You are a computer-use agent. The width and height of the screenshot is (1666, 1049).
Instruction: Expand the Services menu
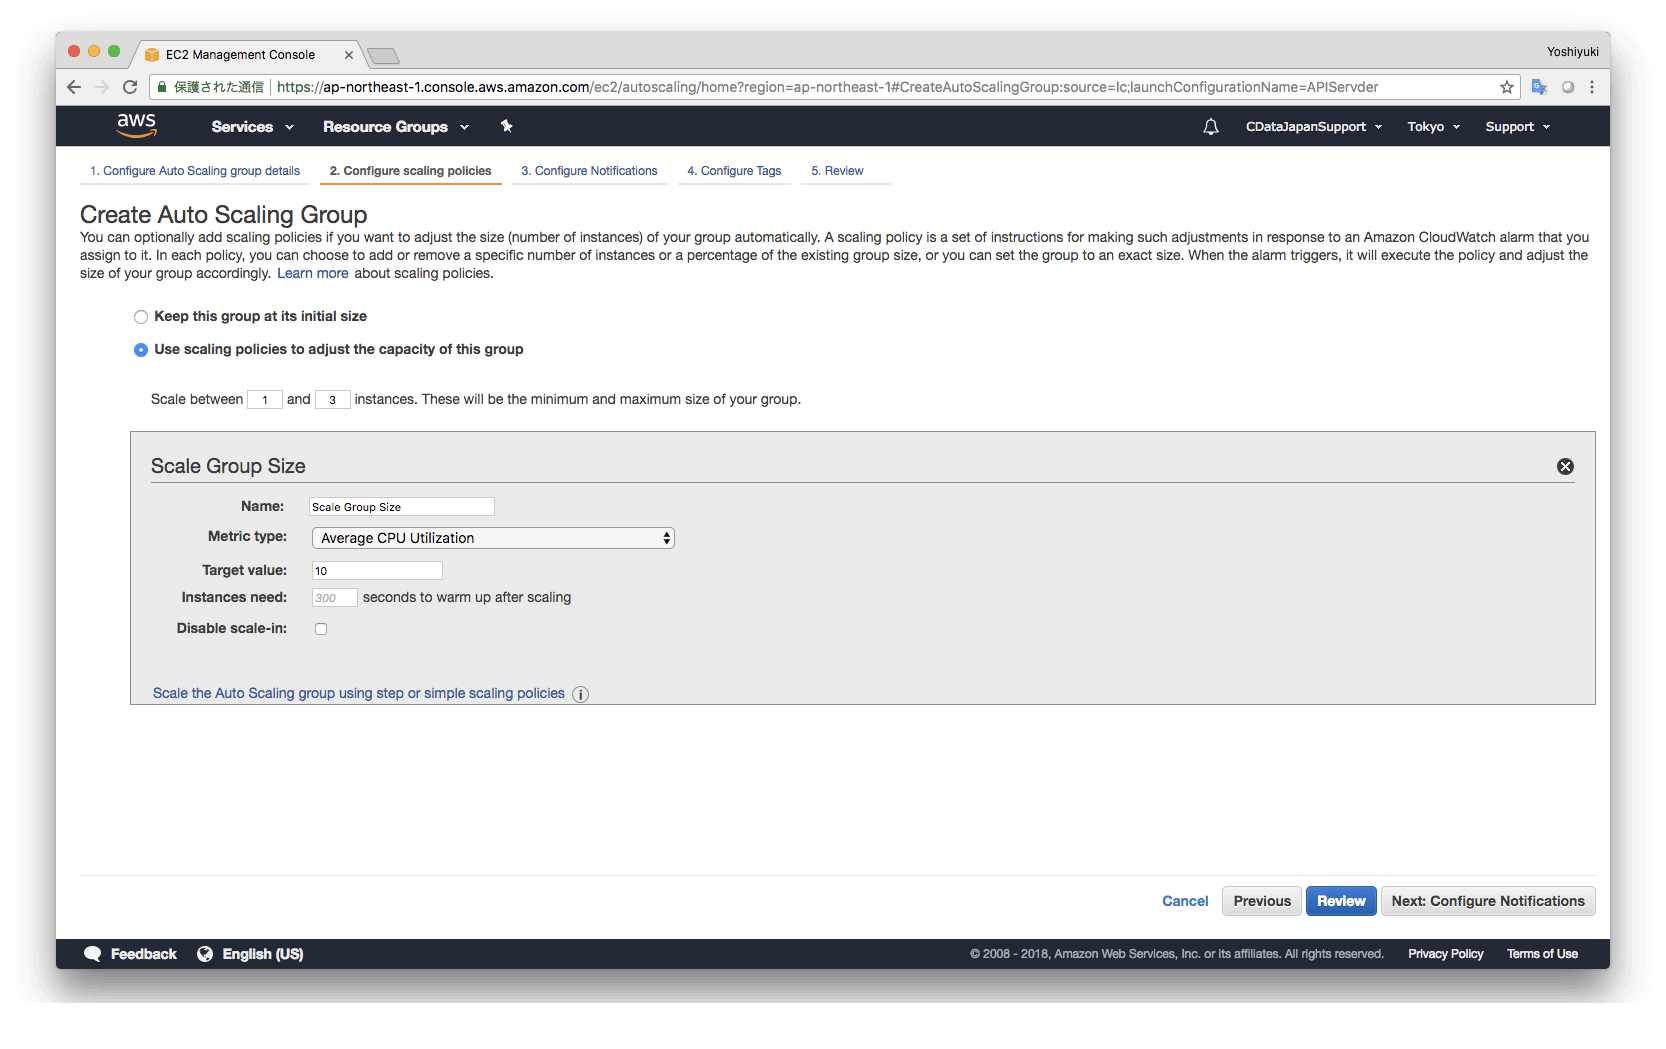pos(252,127)
